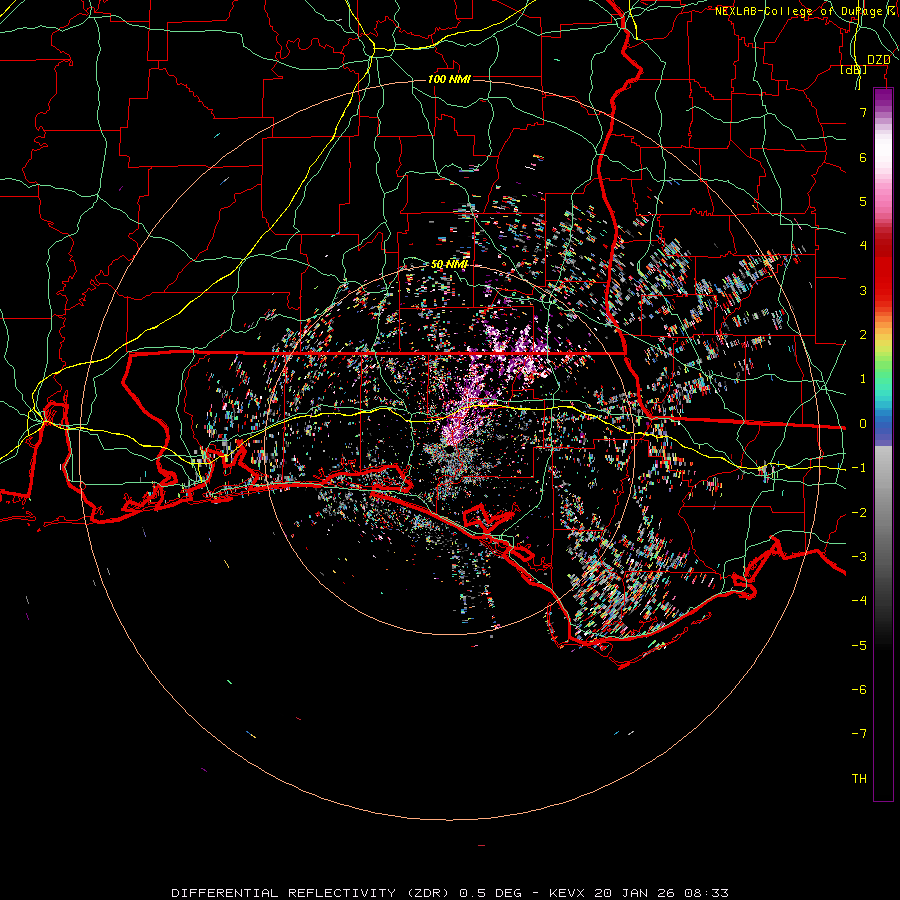The height and width of the screenshot is (900, 900).
Task: Select the 7 value on color scale
Action: 863,112
